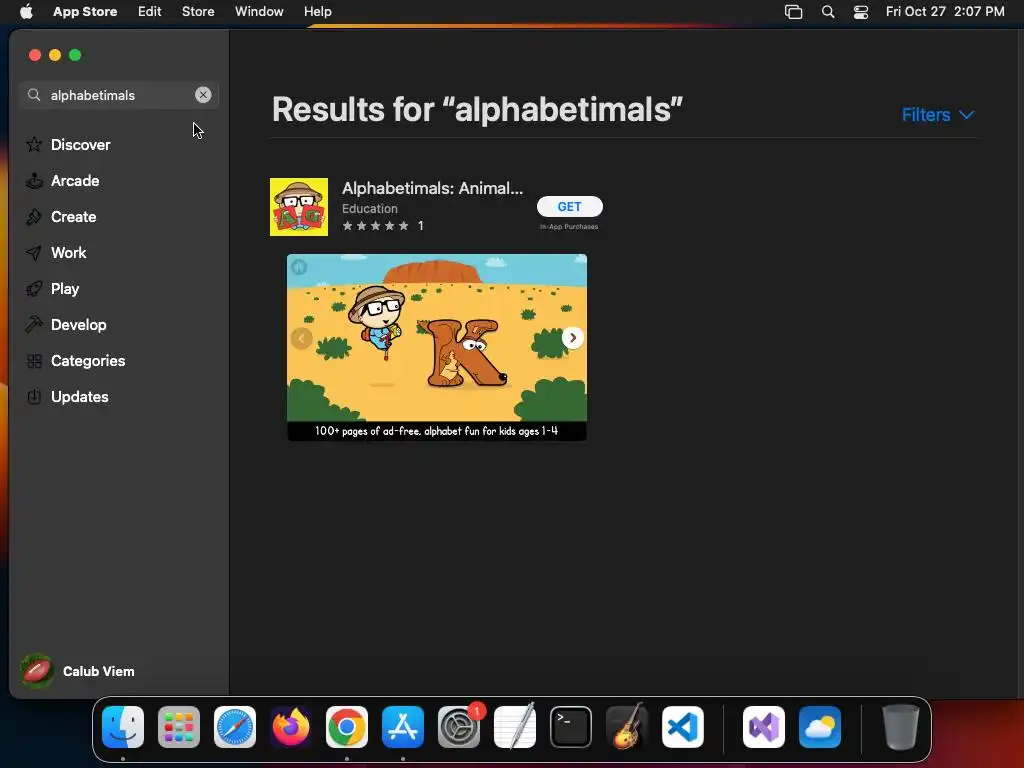
Task: Click the five-star rating of Alphabetimals
Action: pyautogui.click(x=376, y=225)
